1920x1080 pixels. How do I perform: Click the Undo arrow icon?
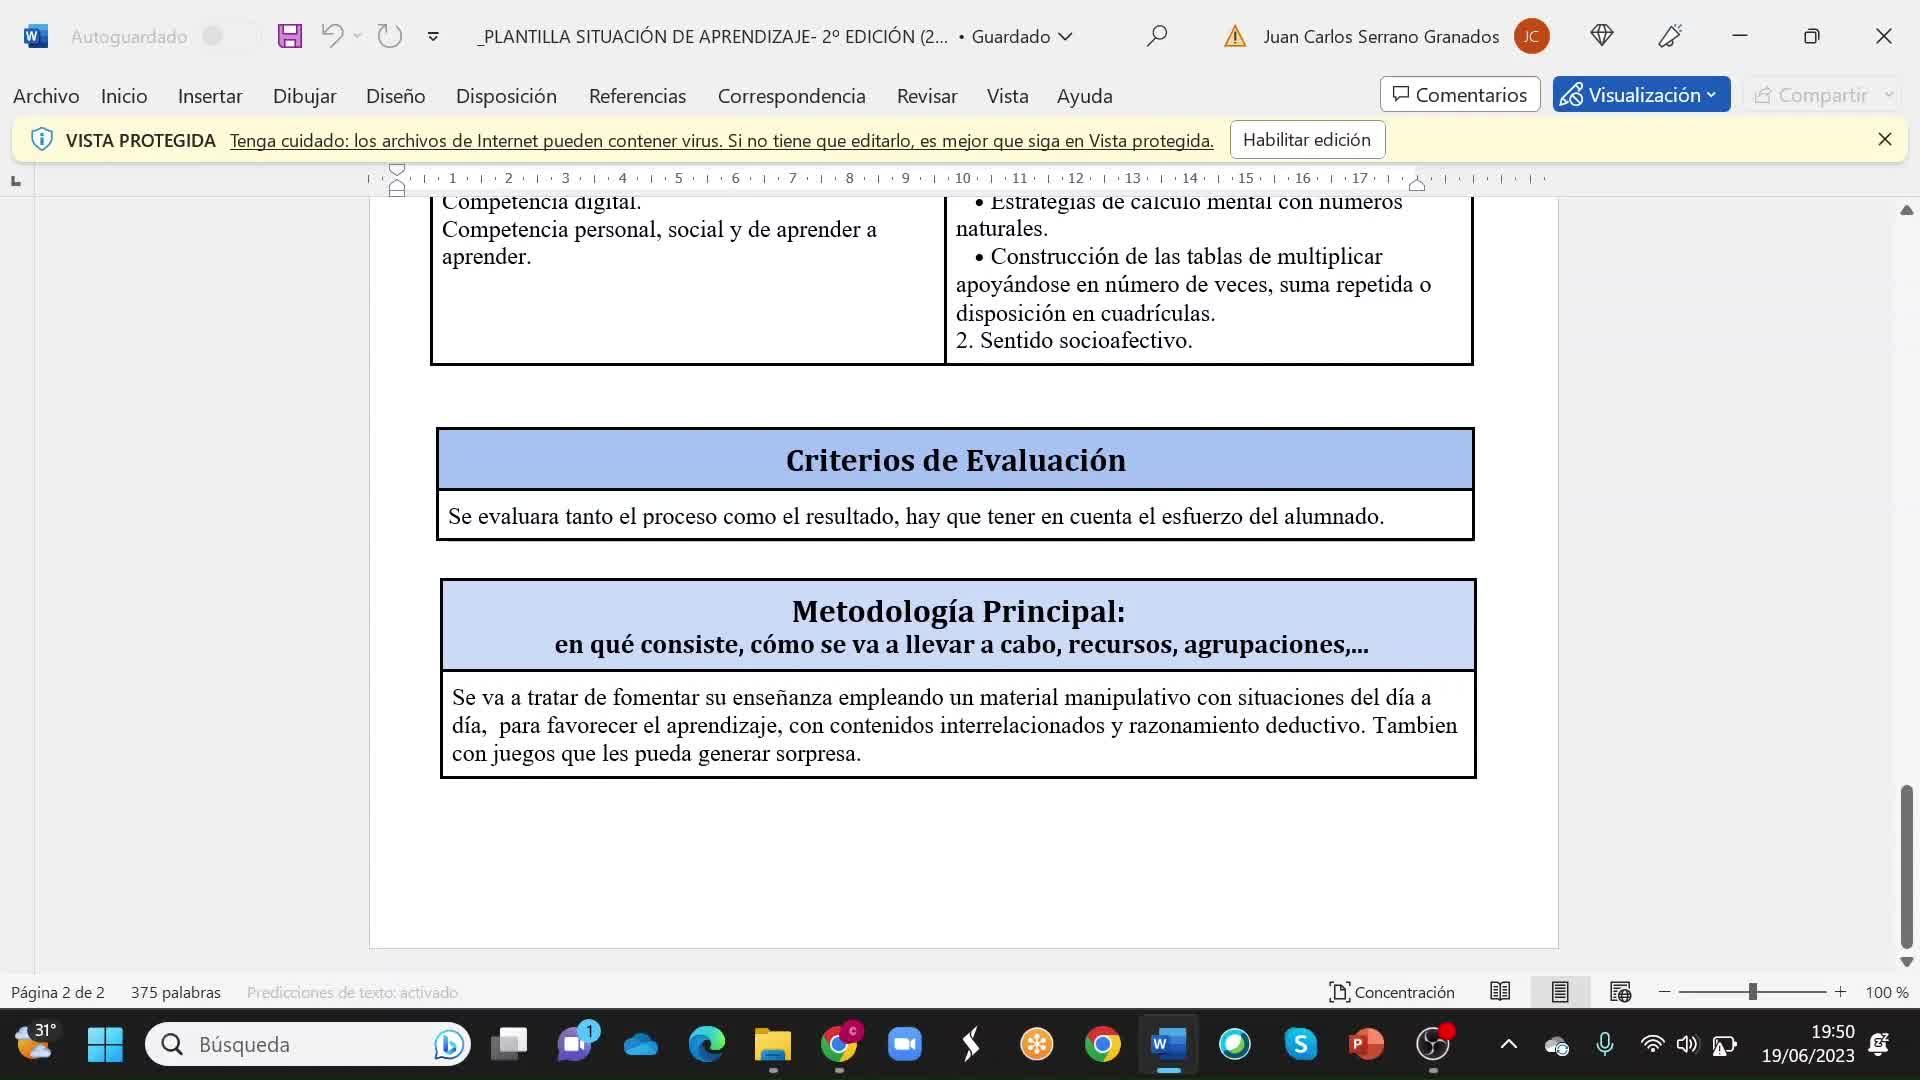(332, 36)
